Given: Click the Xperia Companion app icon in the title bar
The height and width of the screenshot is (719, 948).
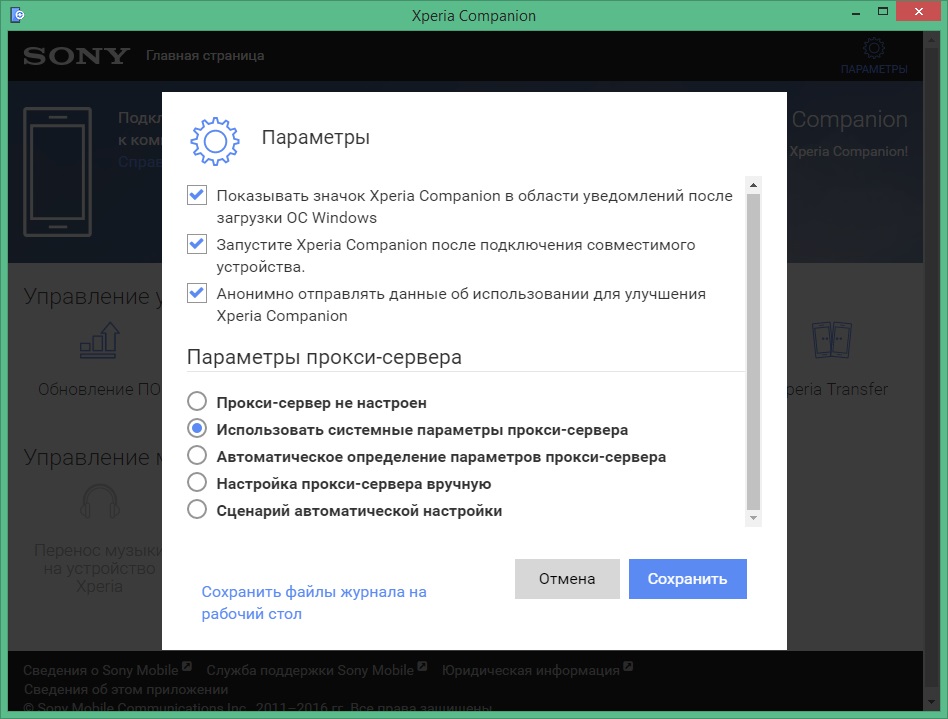Looking at the screenshot, I should coord(17,15).
